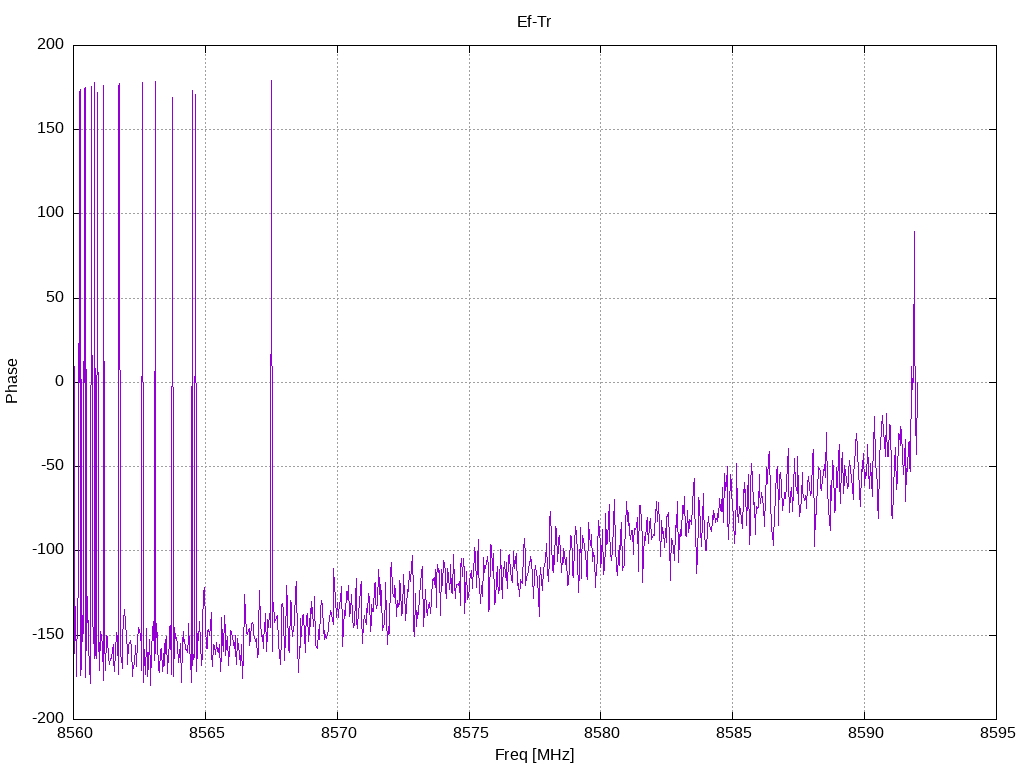
Task: Click the isolated phase spike near 8567.5 MHz
Action: [271, 82]
